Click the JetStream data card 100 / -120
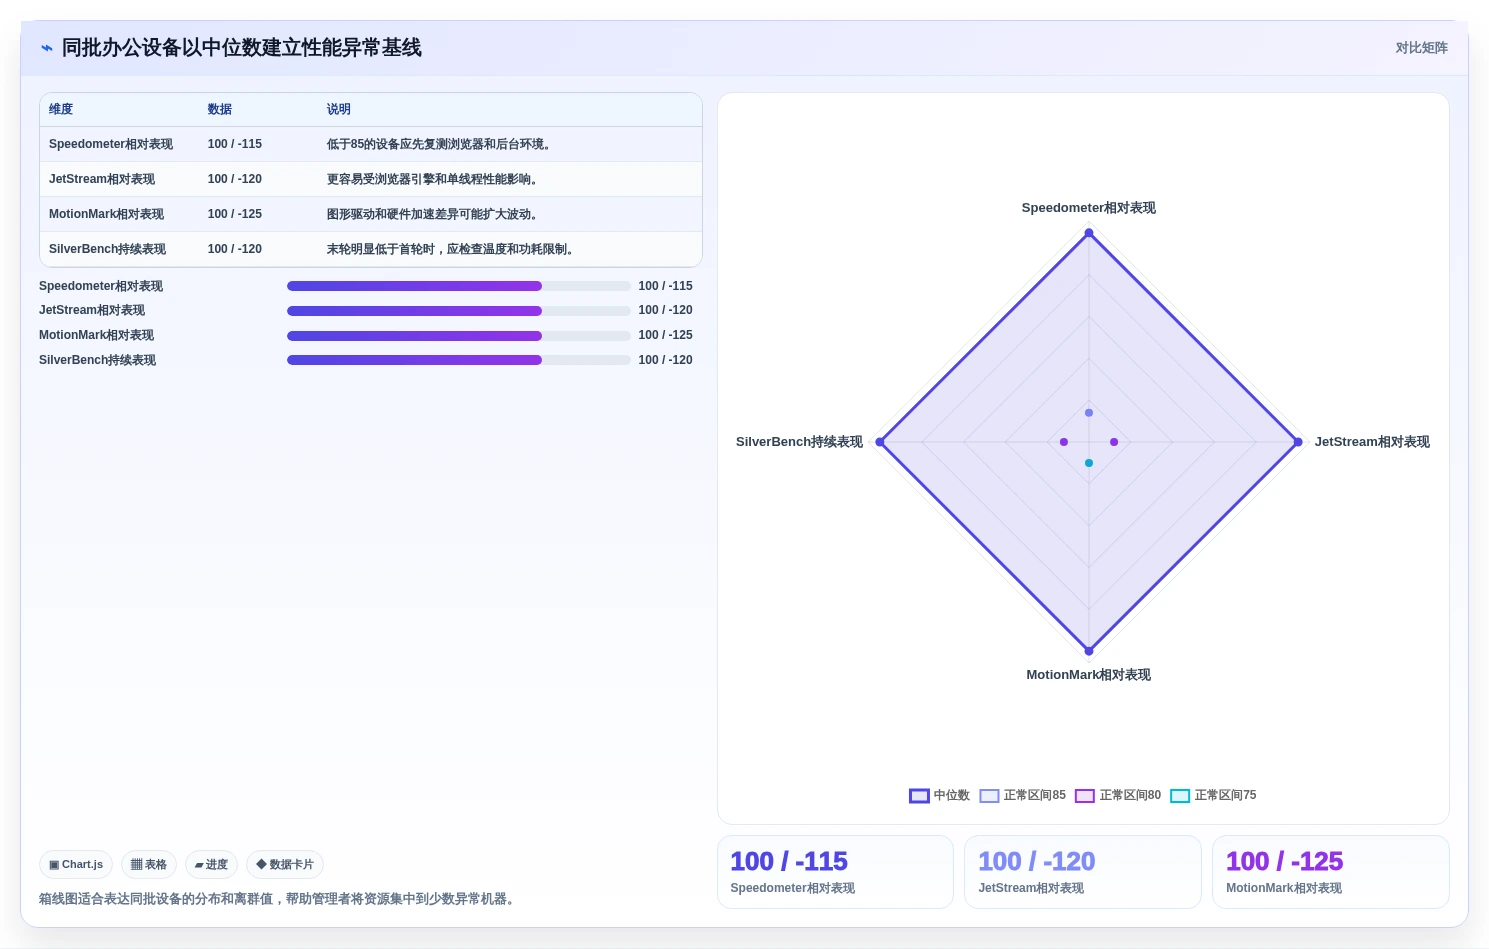The image size is (1489, 949). [1082, 872]
